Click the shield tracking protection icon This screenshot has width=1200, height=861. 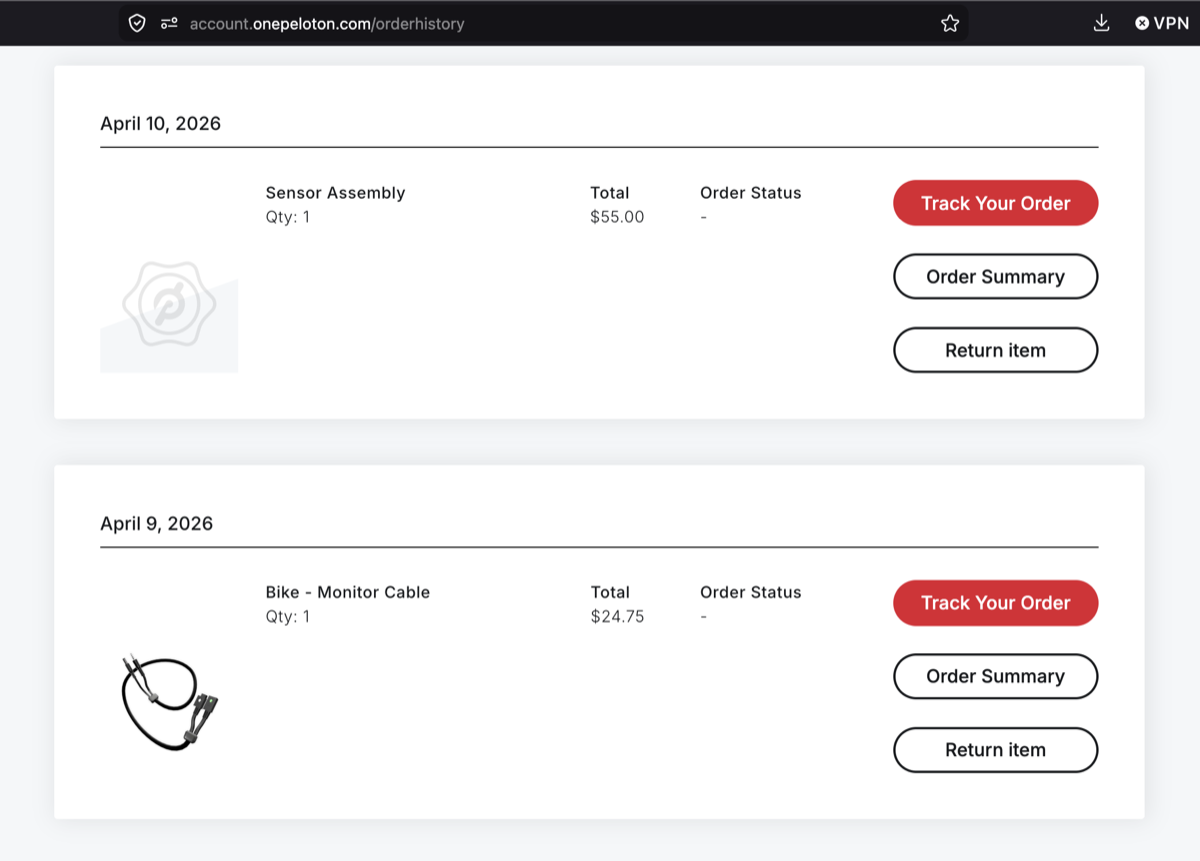[x=138, y=23]
